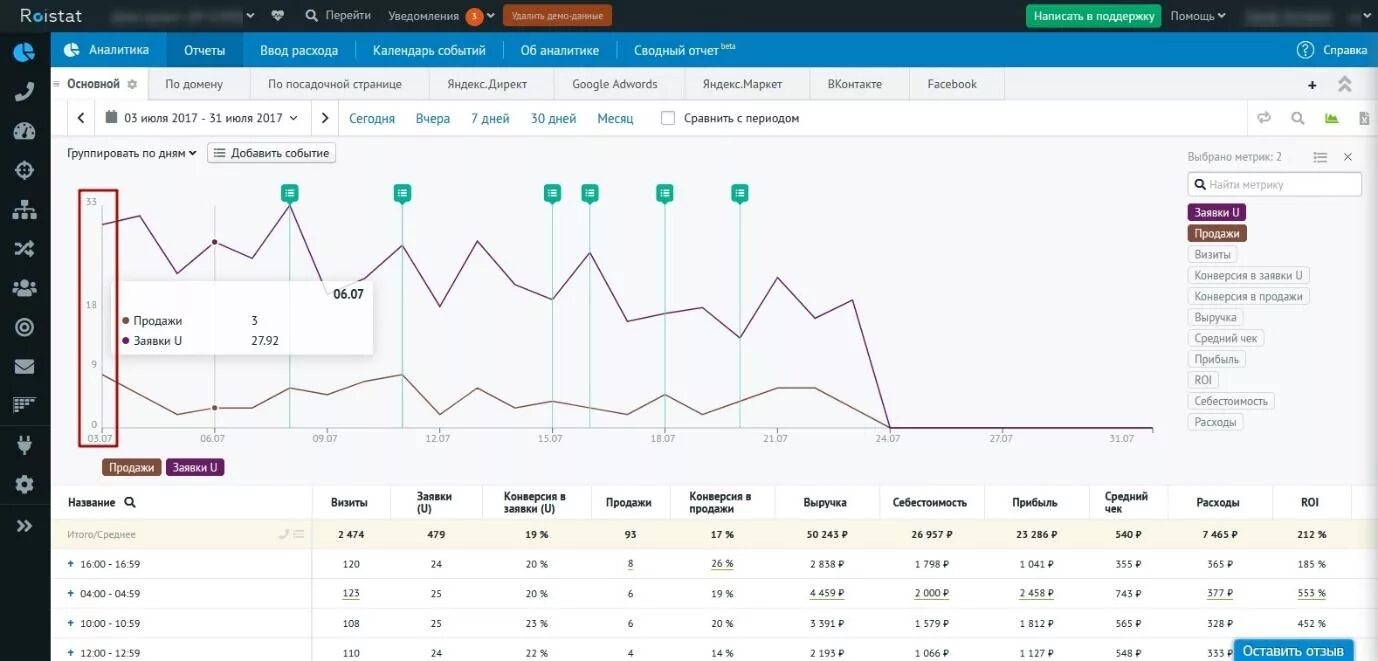Viewport: 1378px width, 661px height.
Task: Click the event marker at 08.07 on chart
Action: [x=289, y=192]
